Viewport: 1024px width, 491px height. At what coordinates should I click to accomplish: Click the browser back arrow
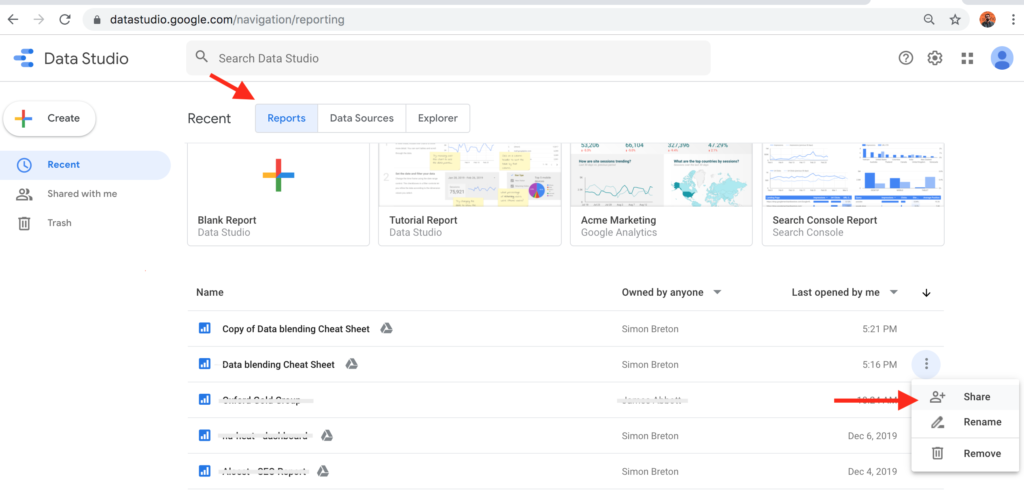[x=13, y=20]
